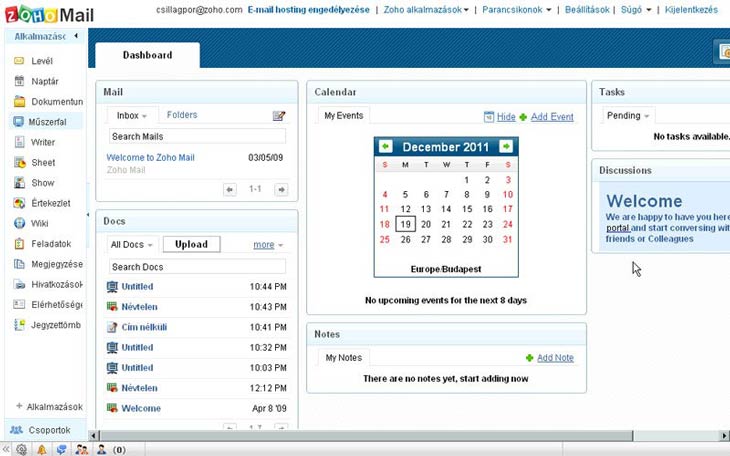Open the Sheet spreadsheet icon

(x=19, y=163)
